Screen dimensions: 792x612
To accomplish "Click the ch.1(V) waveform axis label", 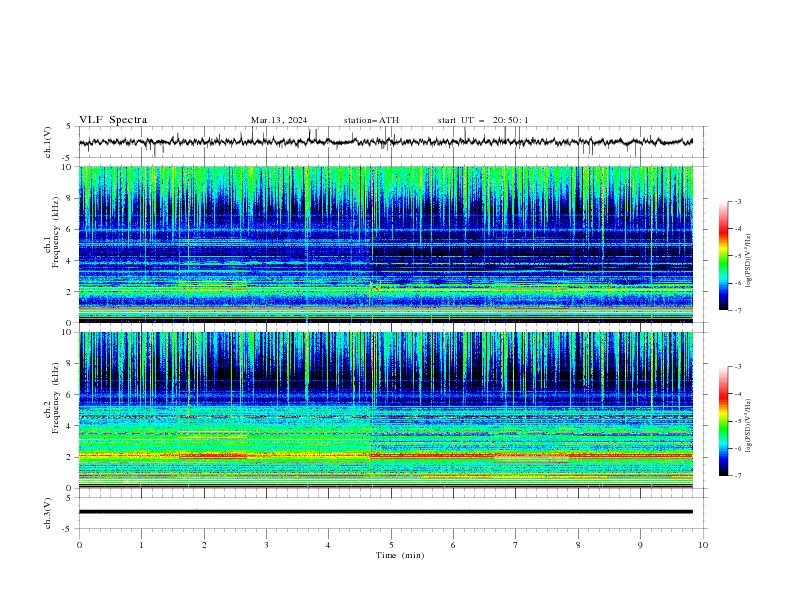I will (x=48, y=142).
